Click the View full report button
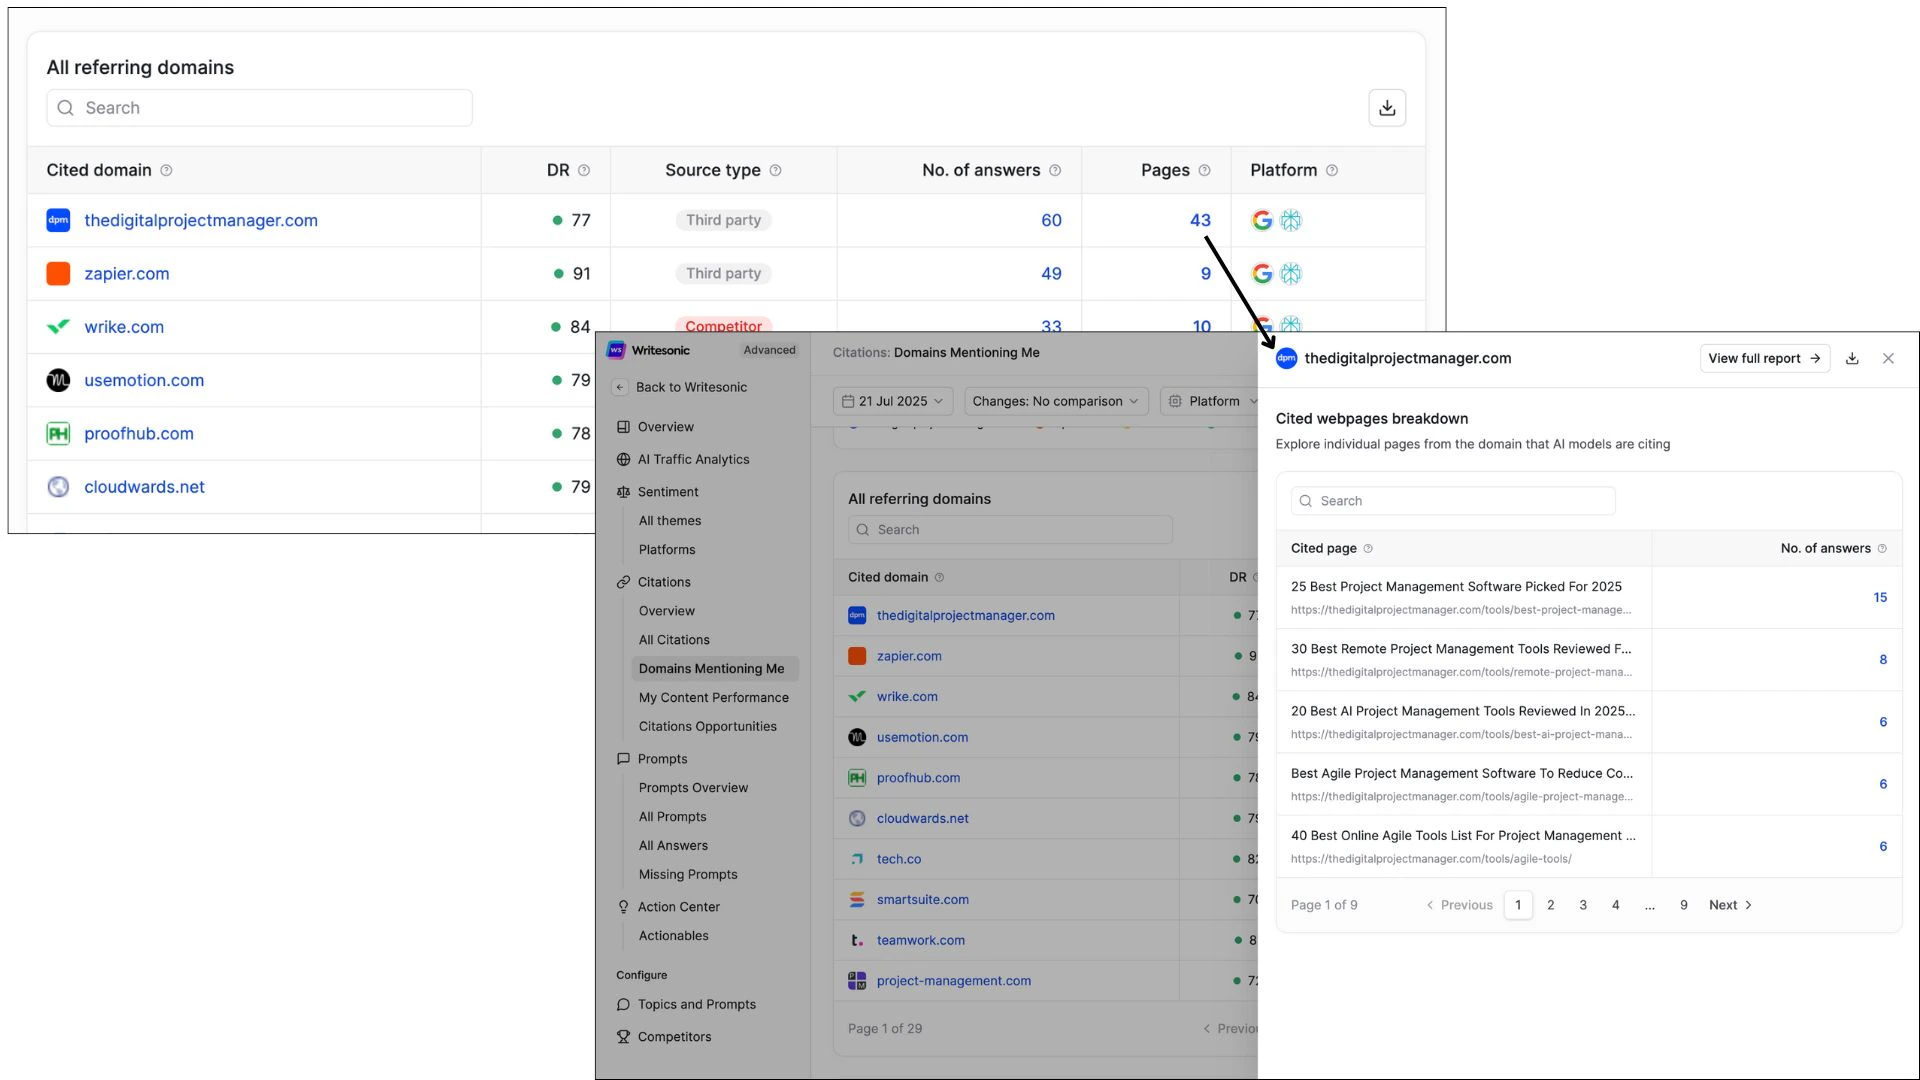1920x1080 pixels. 1764,359
